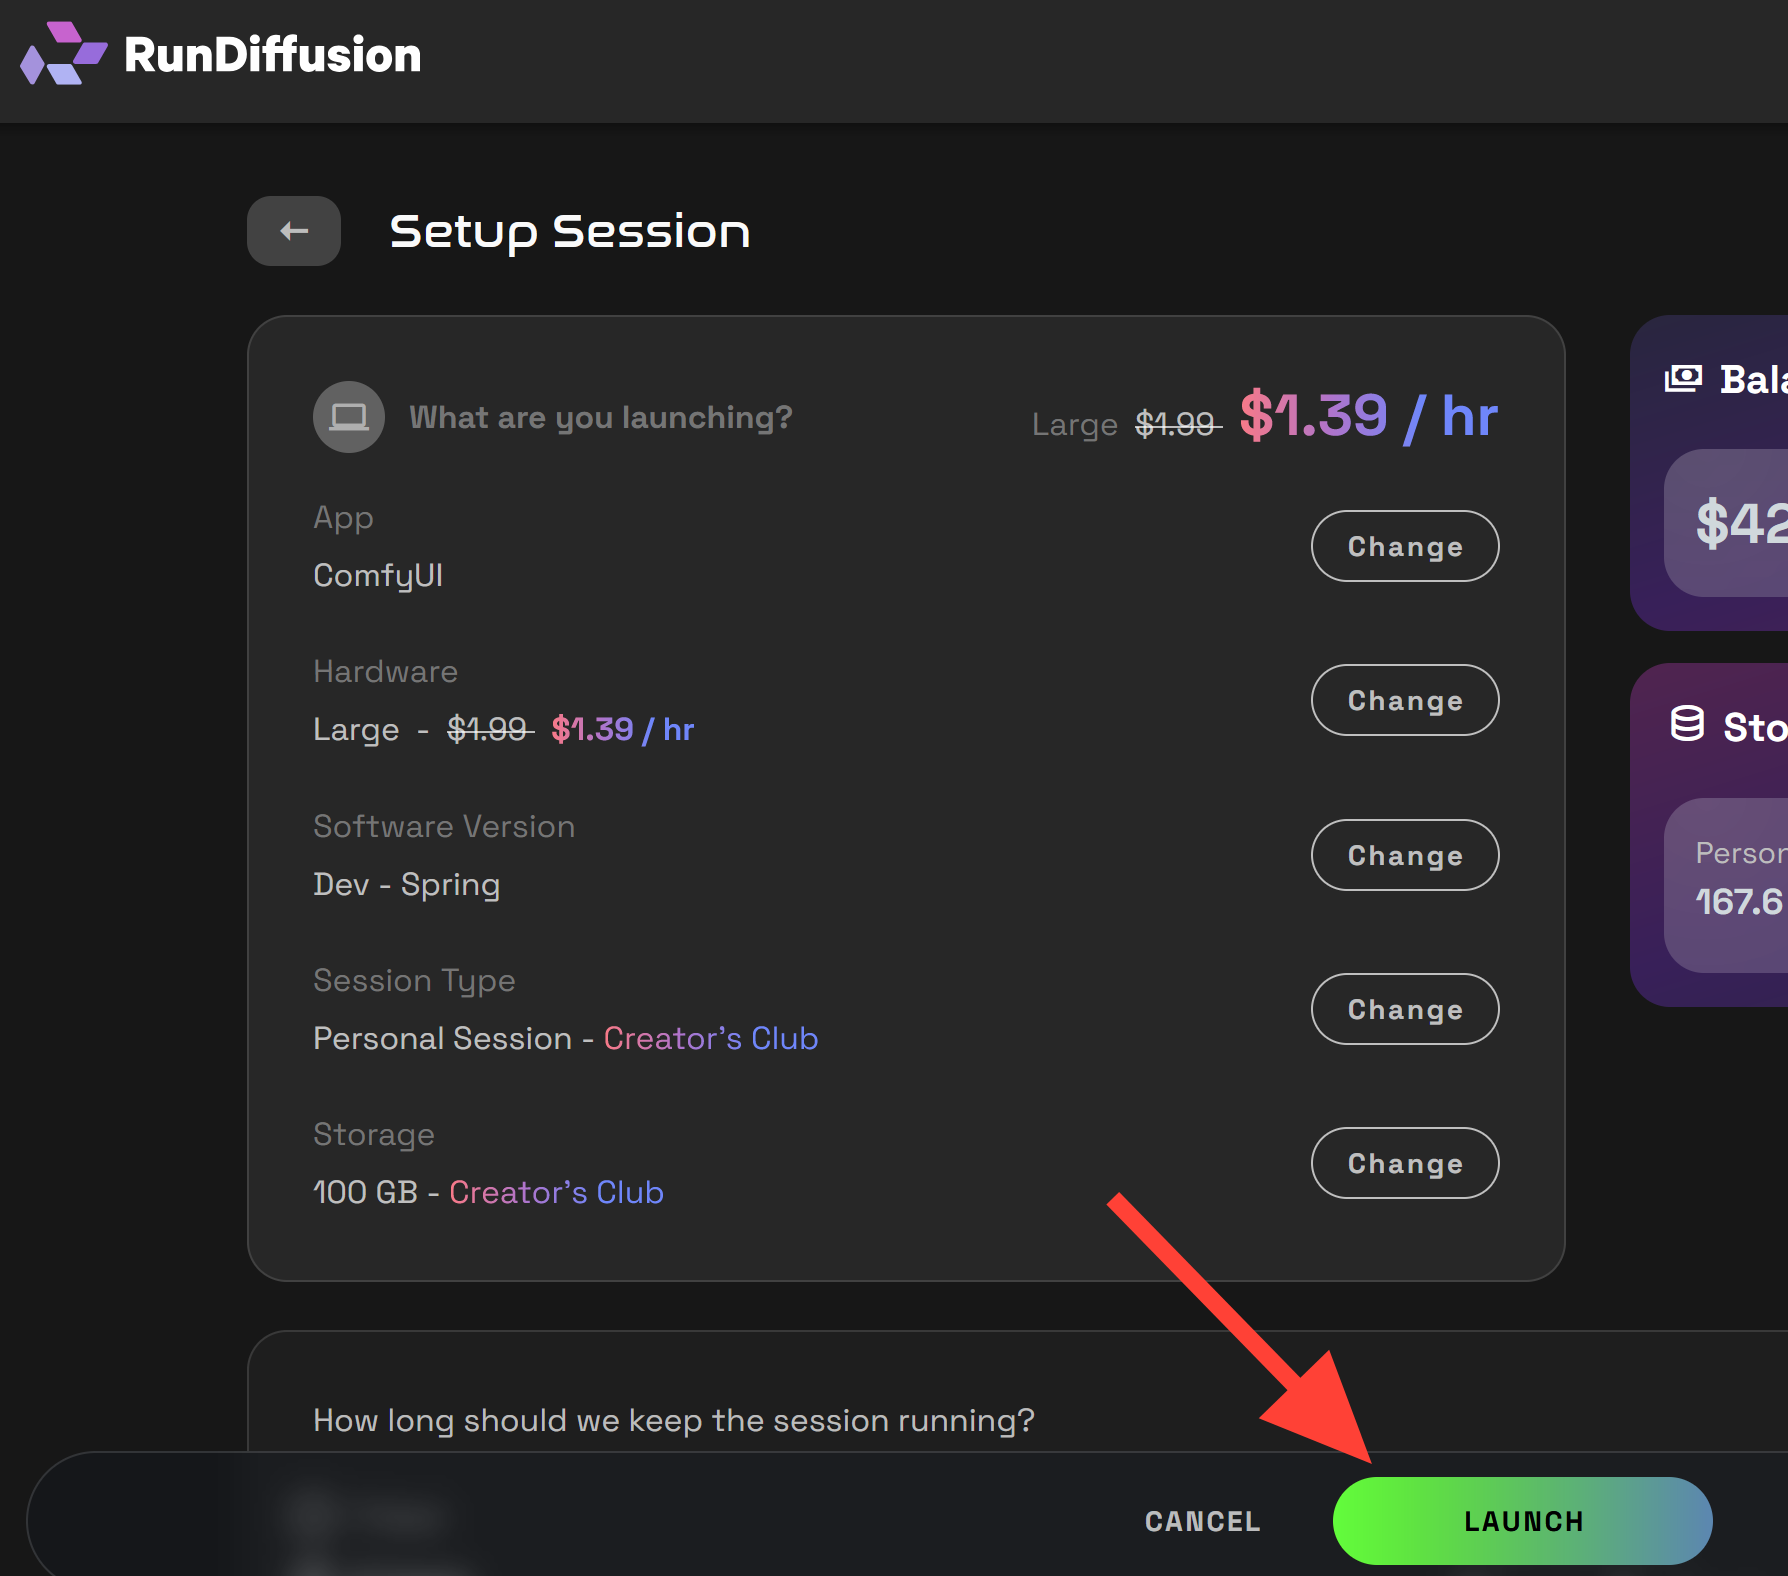Open the Creator's Club link under Storage
This screenshot has height=1576, width=1788.
[556, 1192]
